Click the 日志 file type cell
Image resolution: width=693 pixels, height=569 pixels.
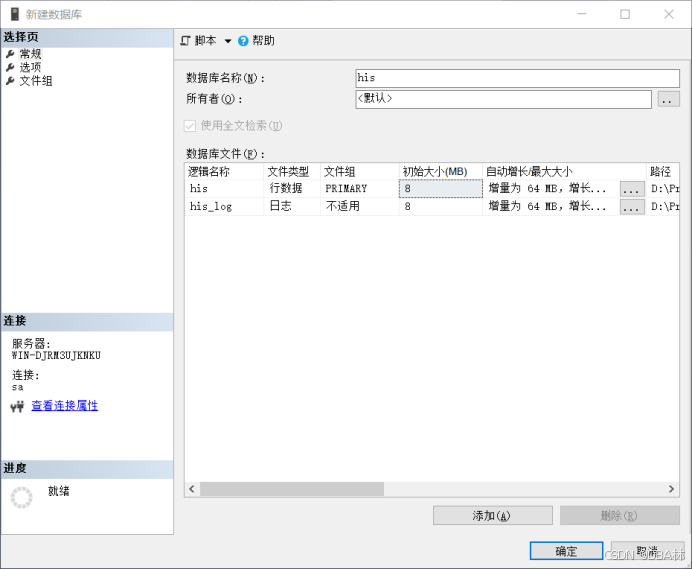(292, 206)
